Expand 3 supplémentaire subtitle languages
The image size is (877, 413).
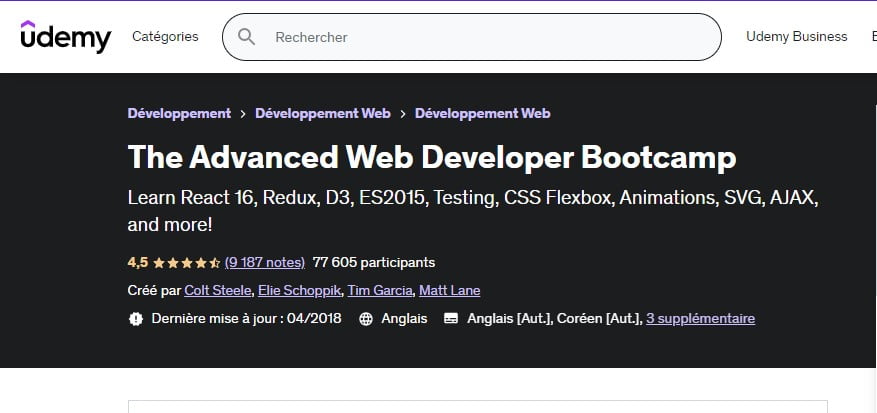coord(700,318)
